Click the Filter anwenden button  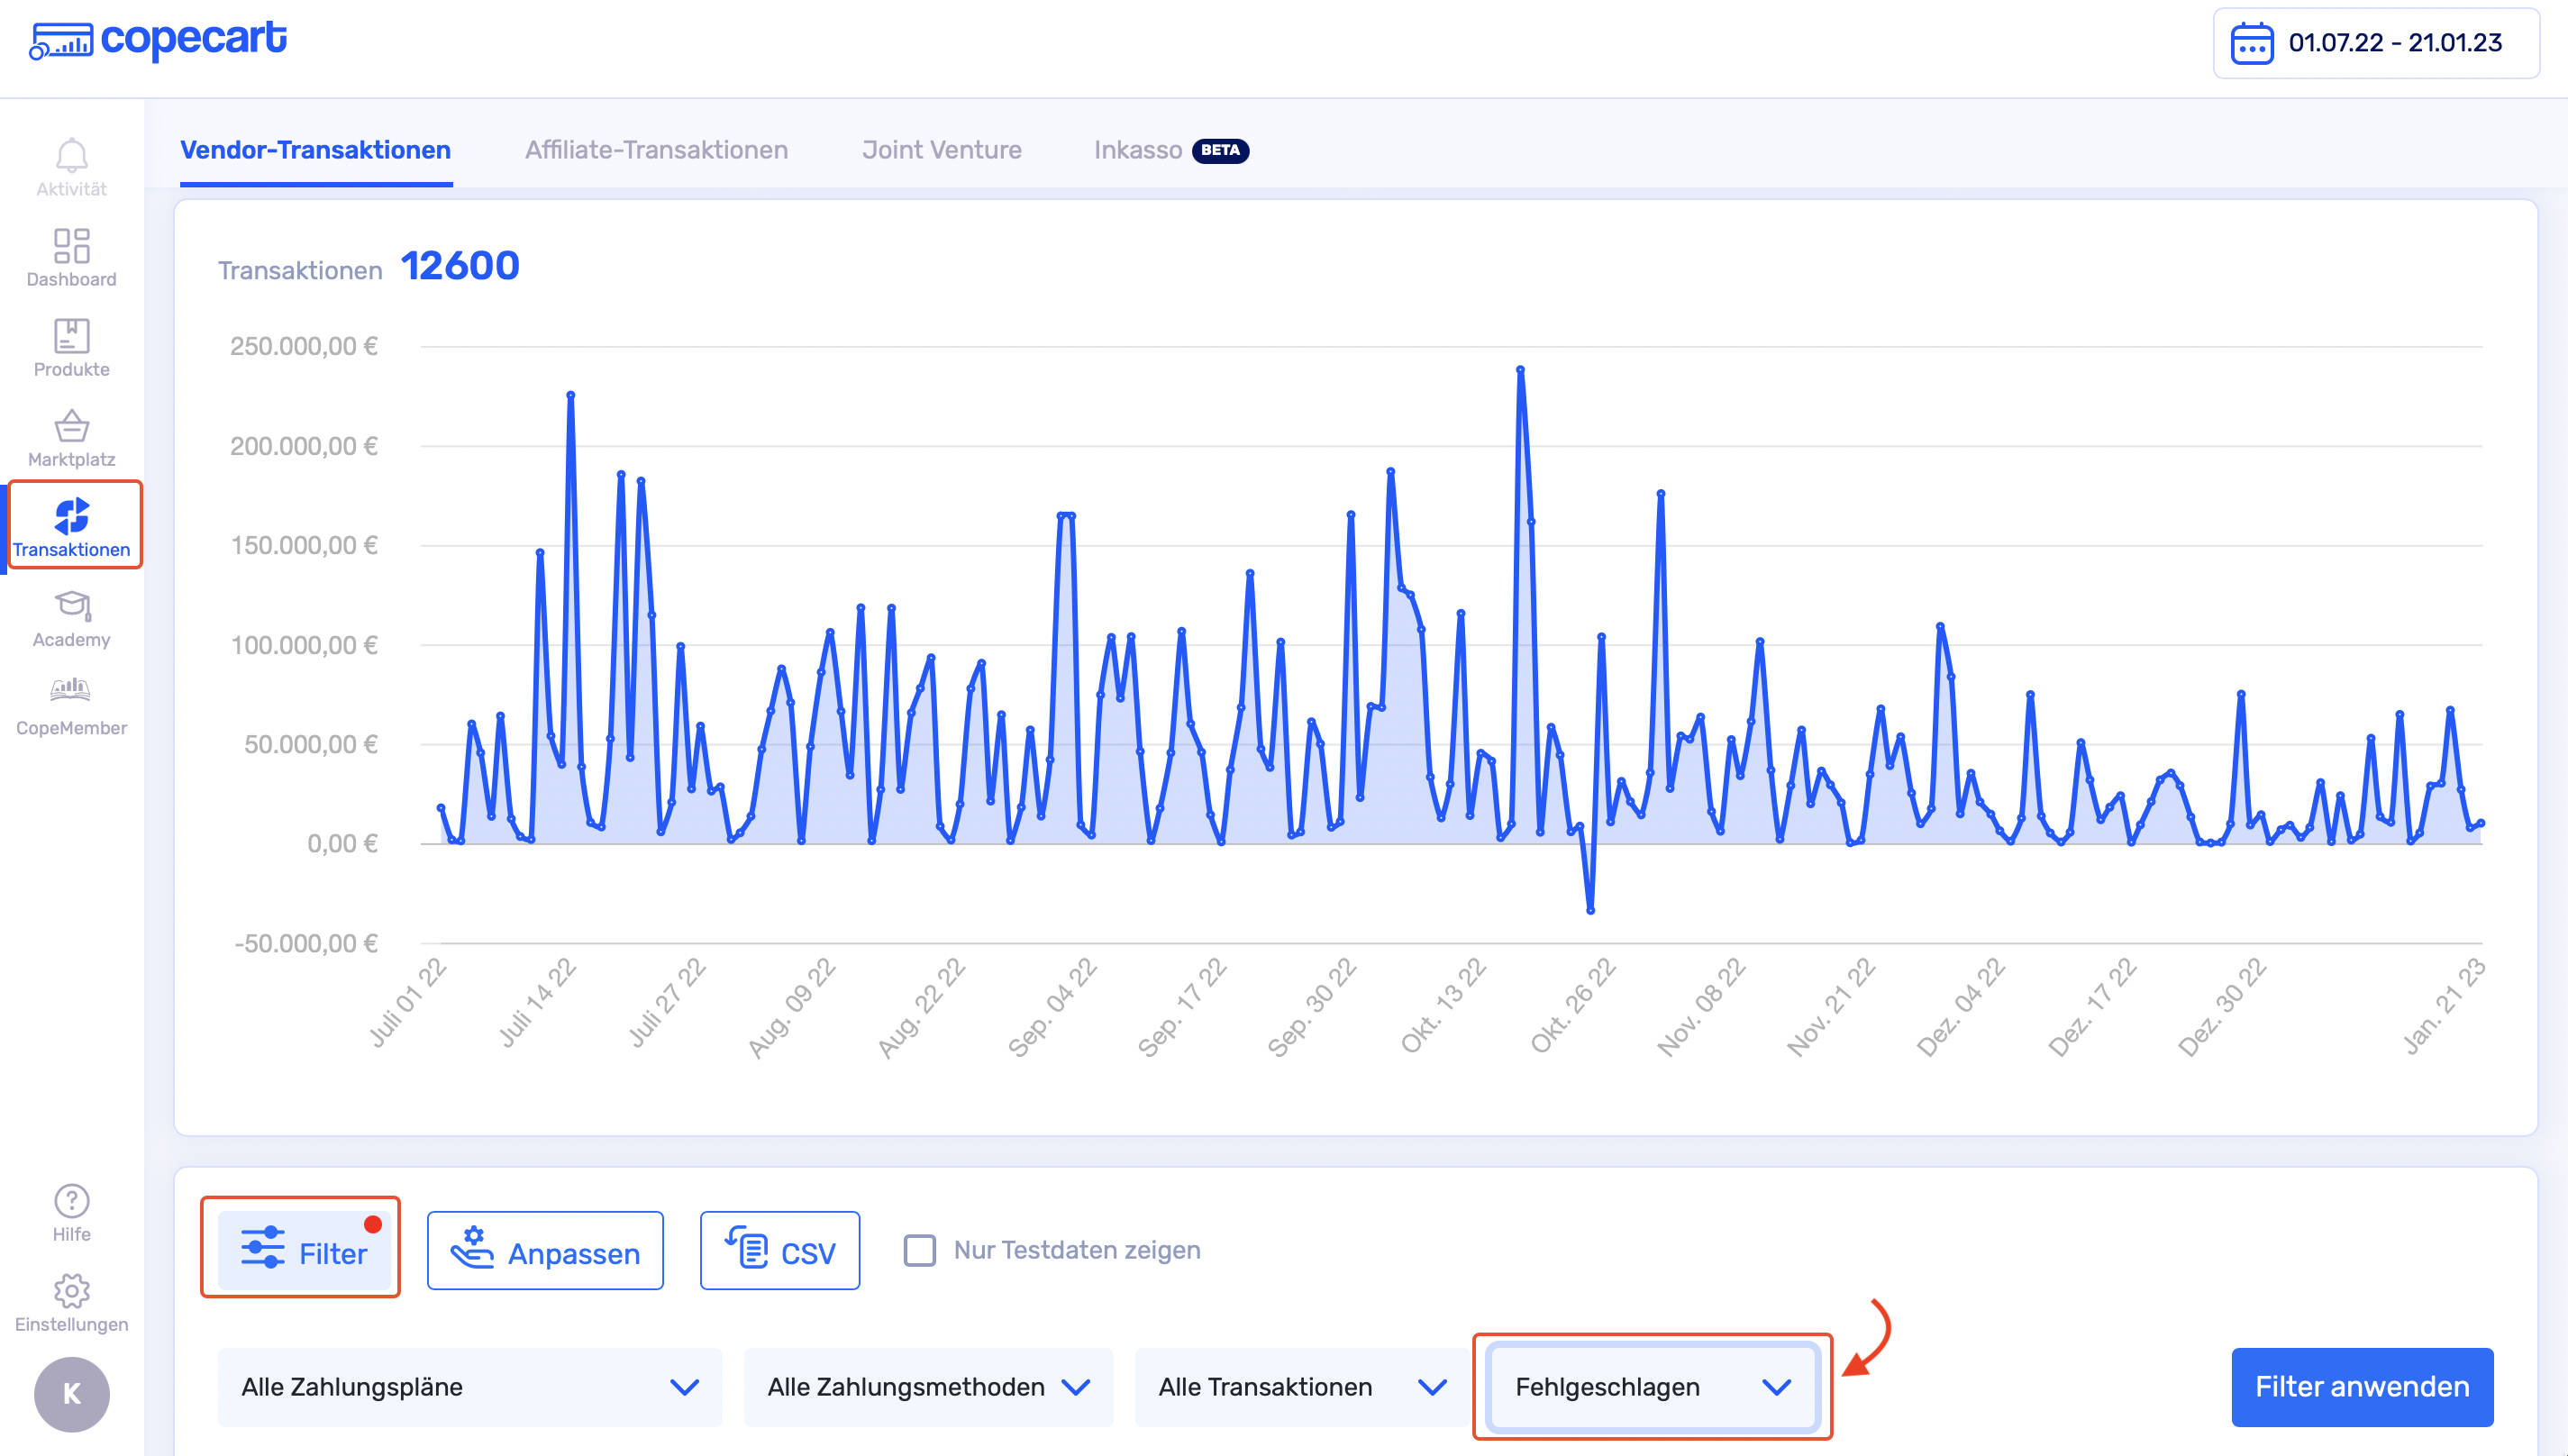tap(2361, 1387)
